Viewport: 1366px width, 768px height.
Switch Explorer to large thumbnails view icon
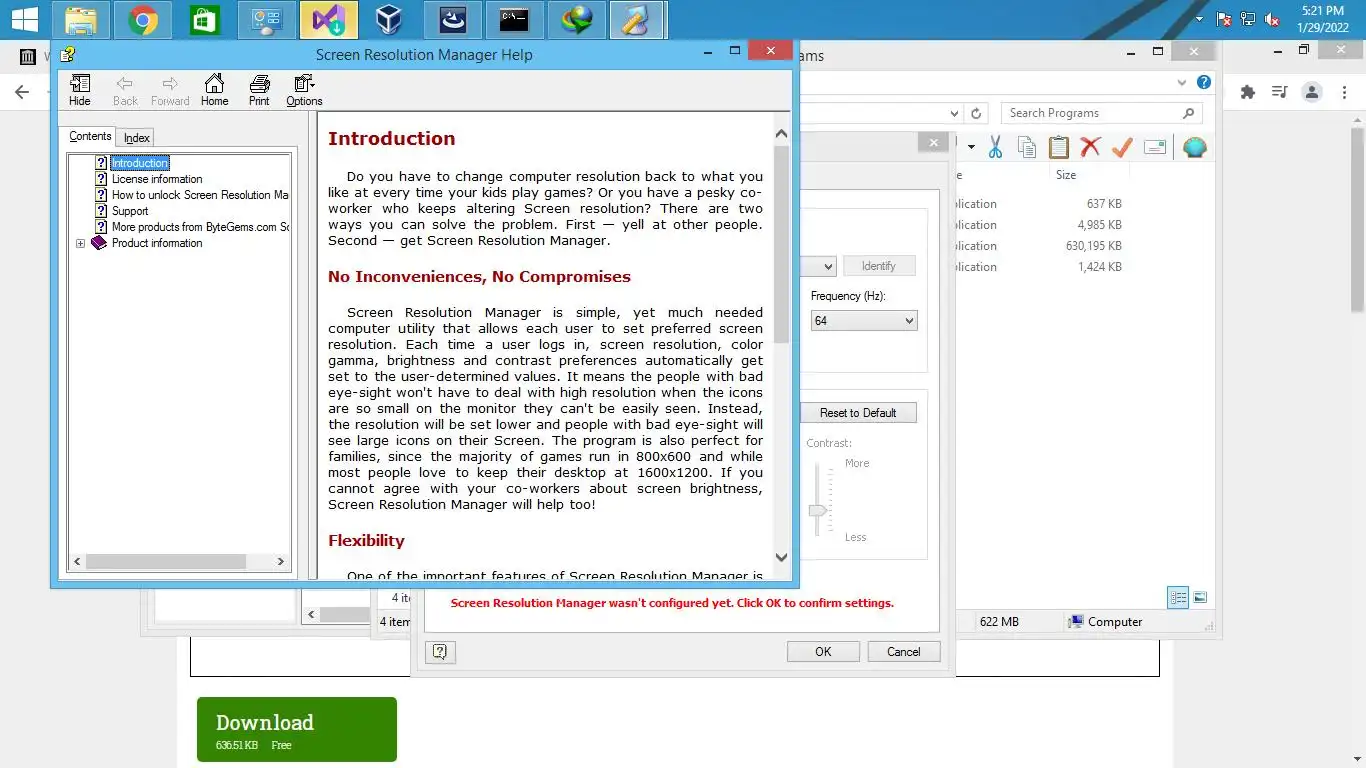point(1200,597)
